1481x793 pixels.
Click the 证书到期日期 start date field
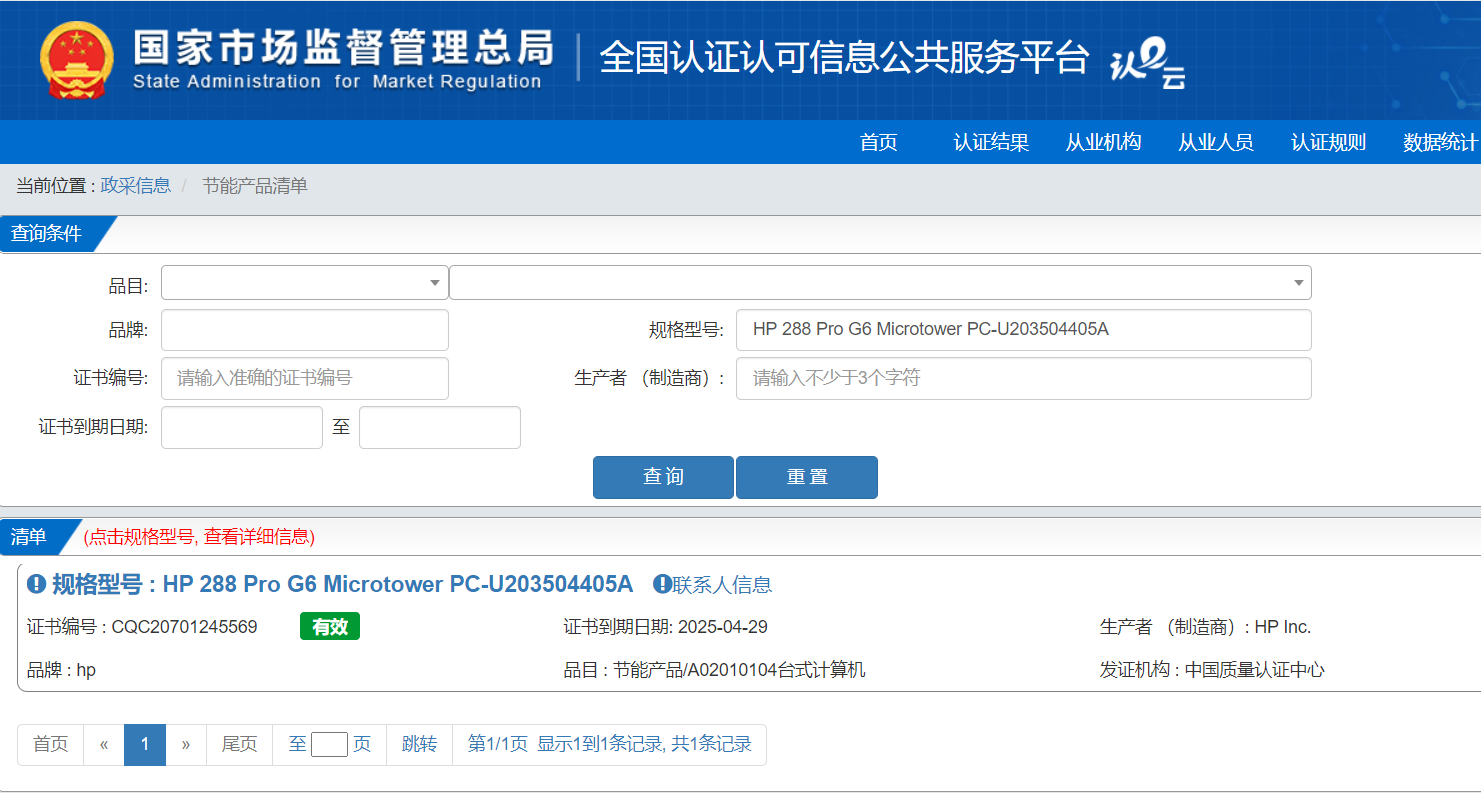point(242,428)
